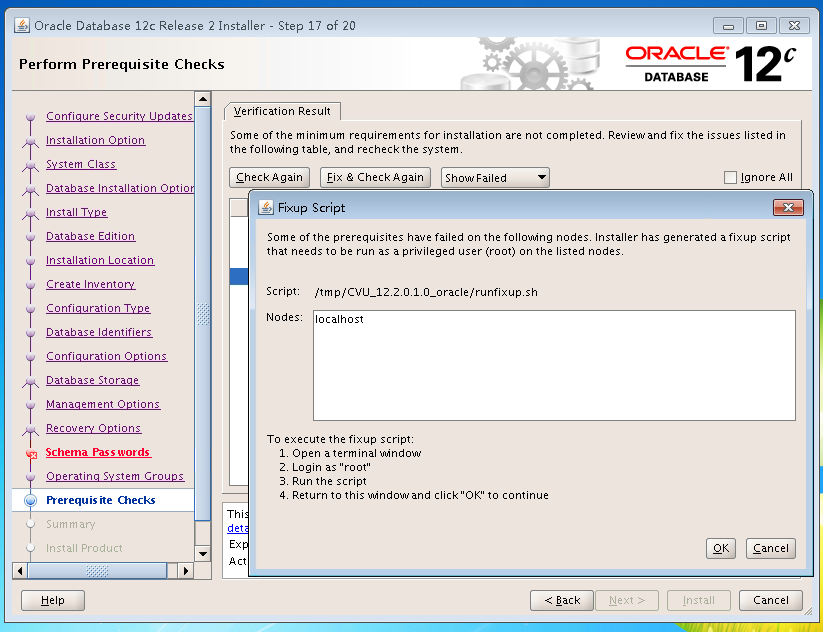Open Database Installation Option step

(120, 188)
